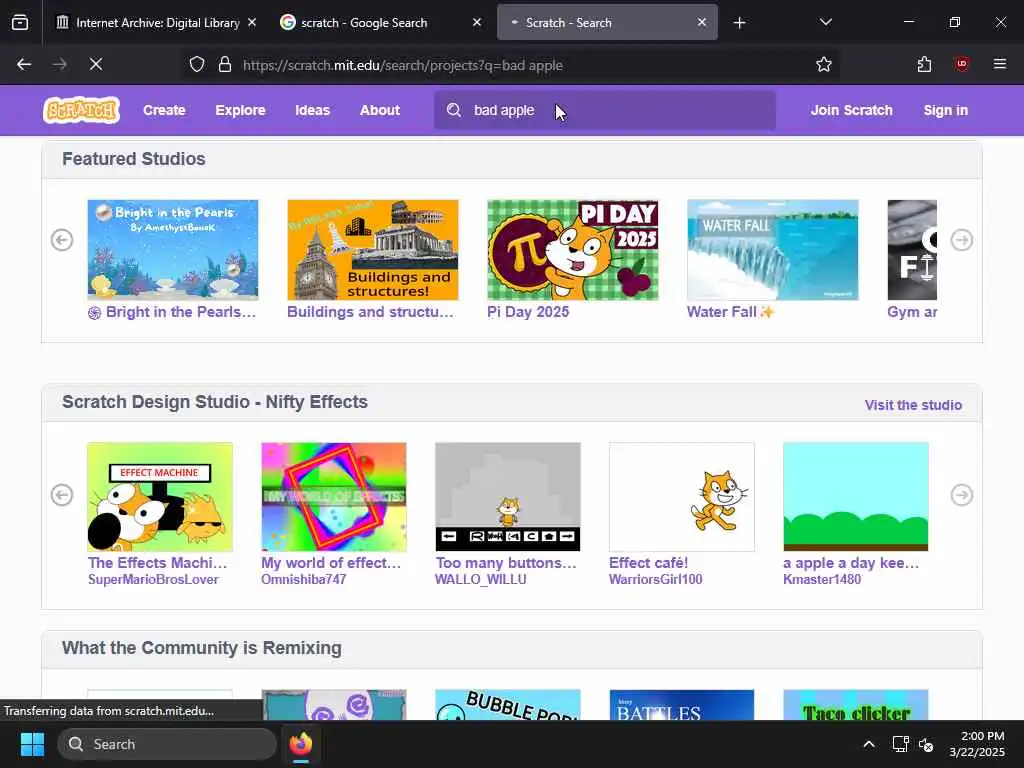This screenshot has height=768, width=1024.
Task: Open the Ideas page
Action: (x=312, y=110)
